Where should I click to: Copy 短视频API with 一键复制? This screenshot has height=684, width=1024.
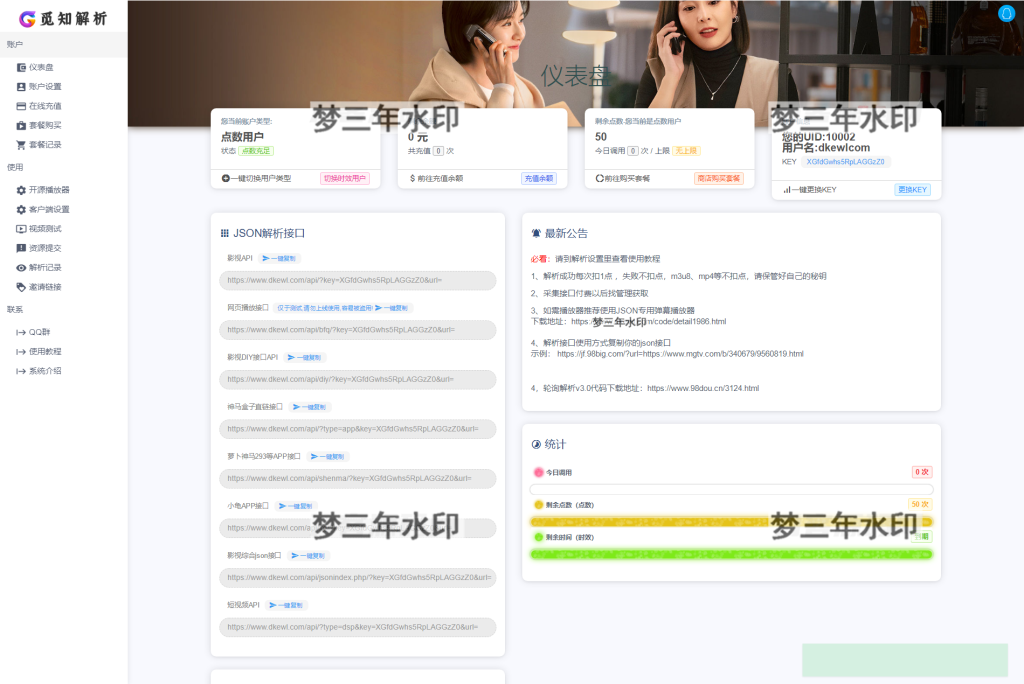click(x=286, y=606)
